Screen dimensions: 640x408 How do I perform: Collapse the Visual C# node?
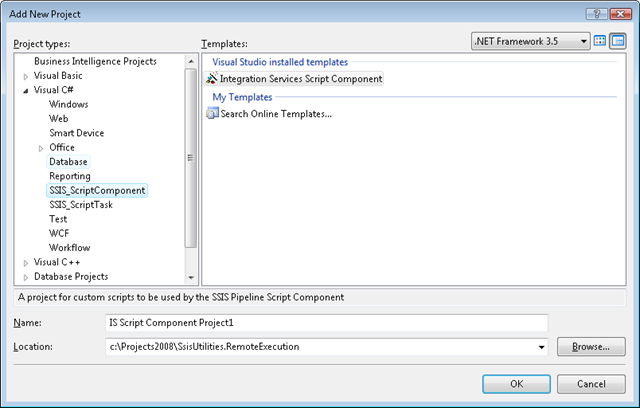(26, 89)
